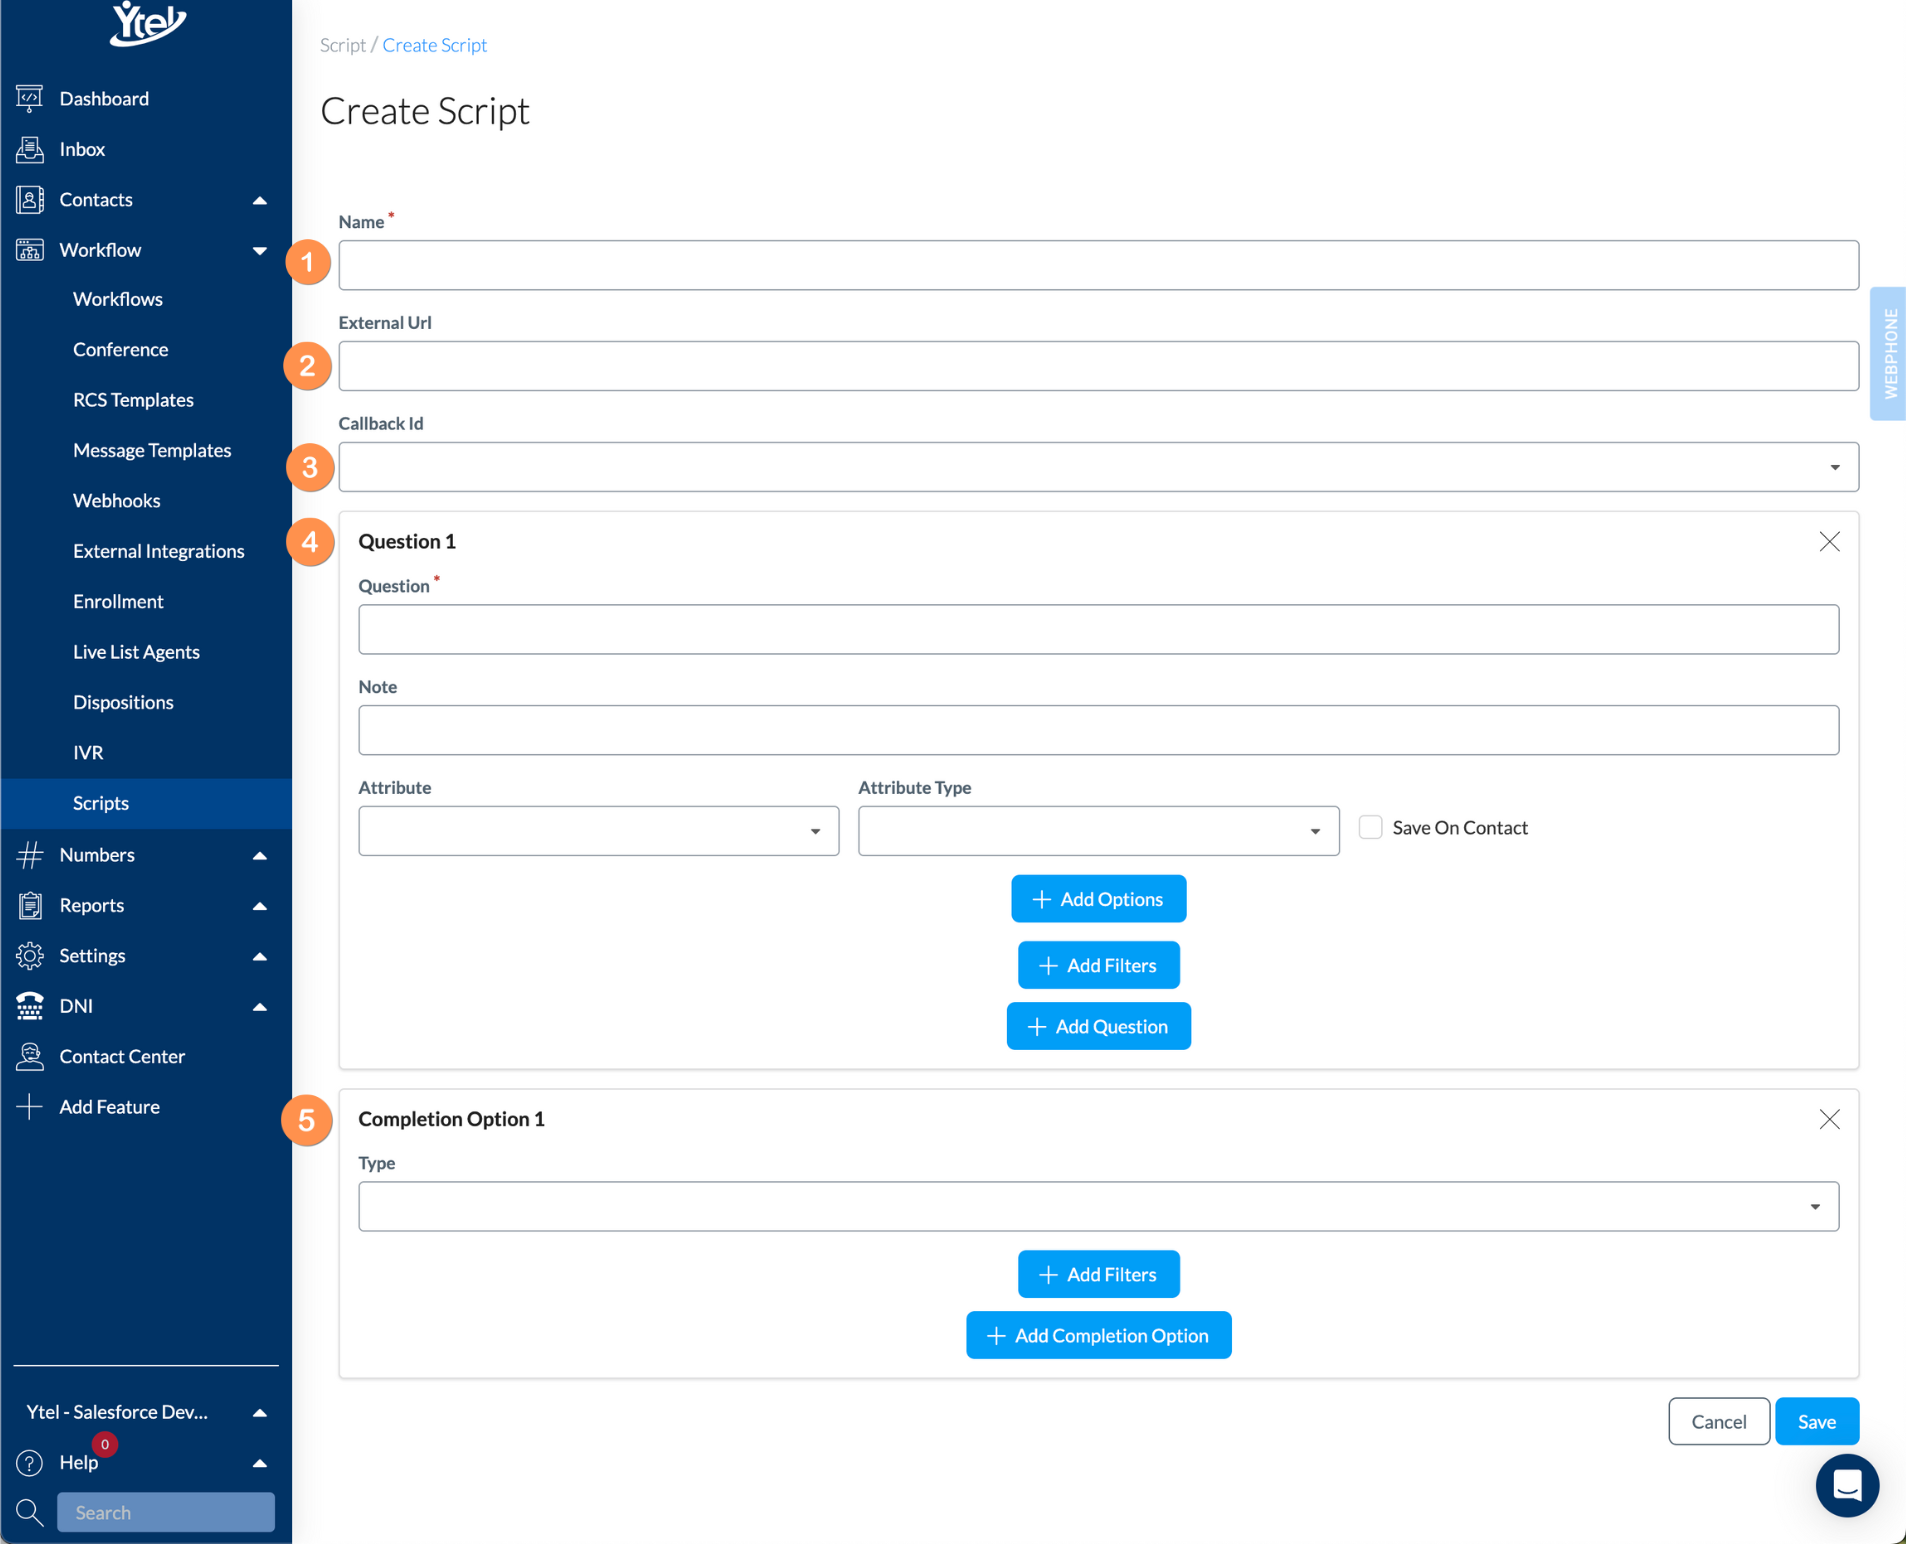Click the Contacts address book icon

[30, 199]
